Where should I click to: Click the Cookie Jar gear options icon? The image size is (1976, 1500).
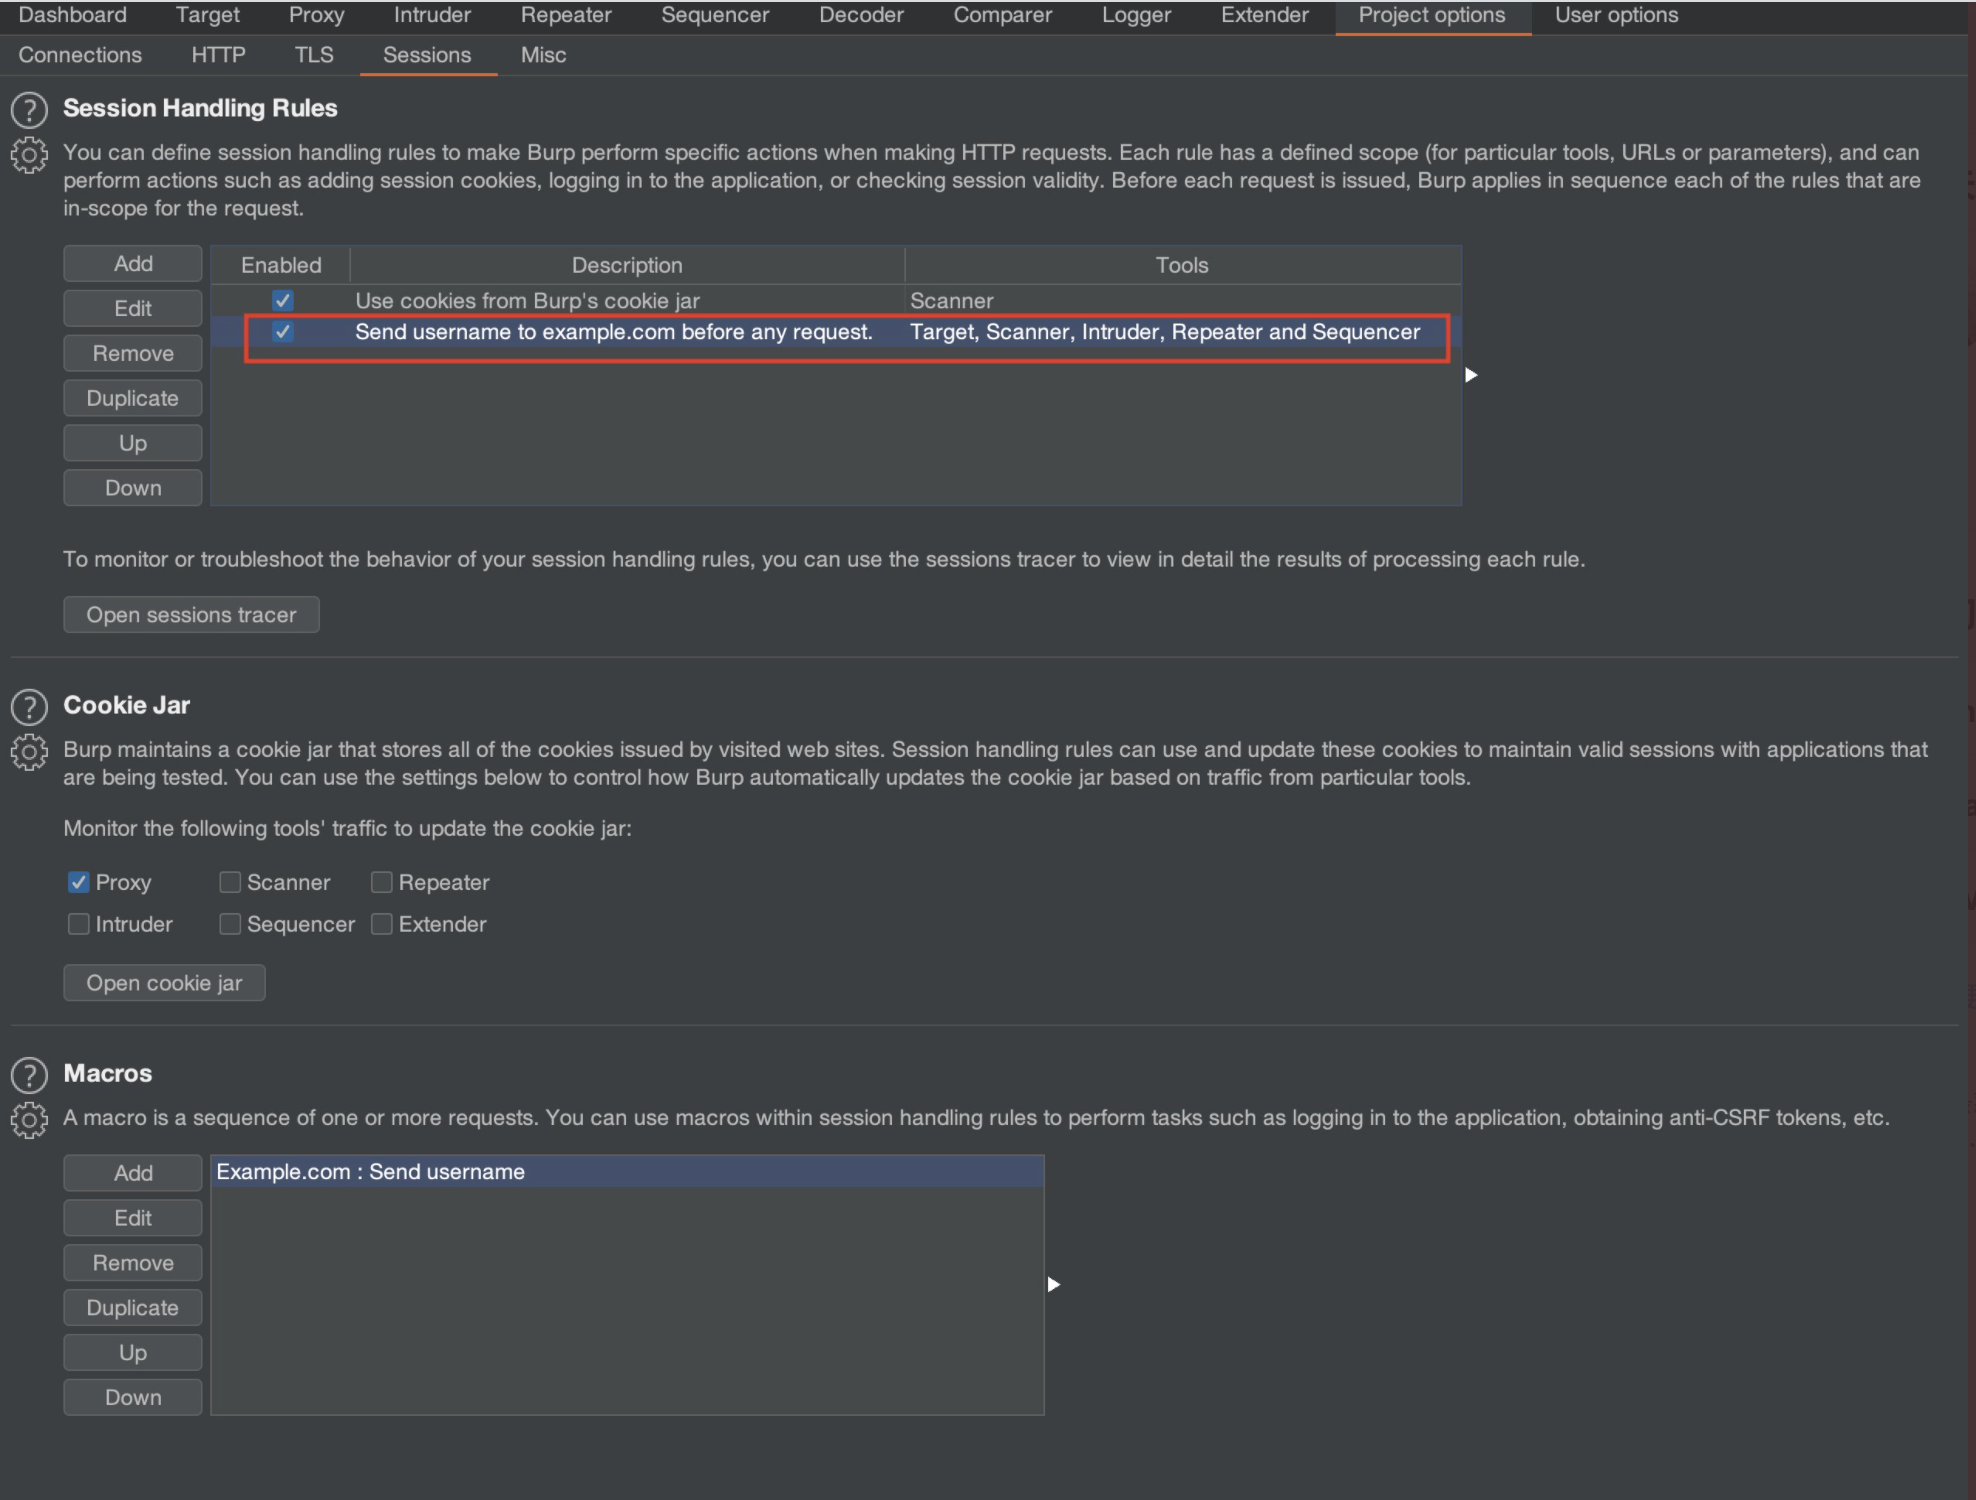click(29, 752)
